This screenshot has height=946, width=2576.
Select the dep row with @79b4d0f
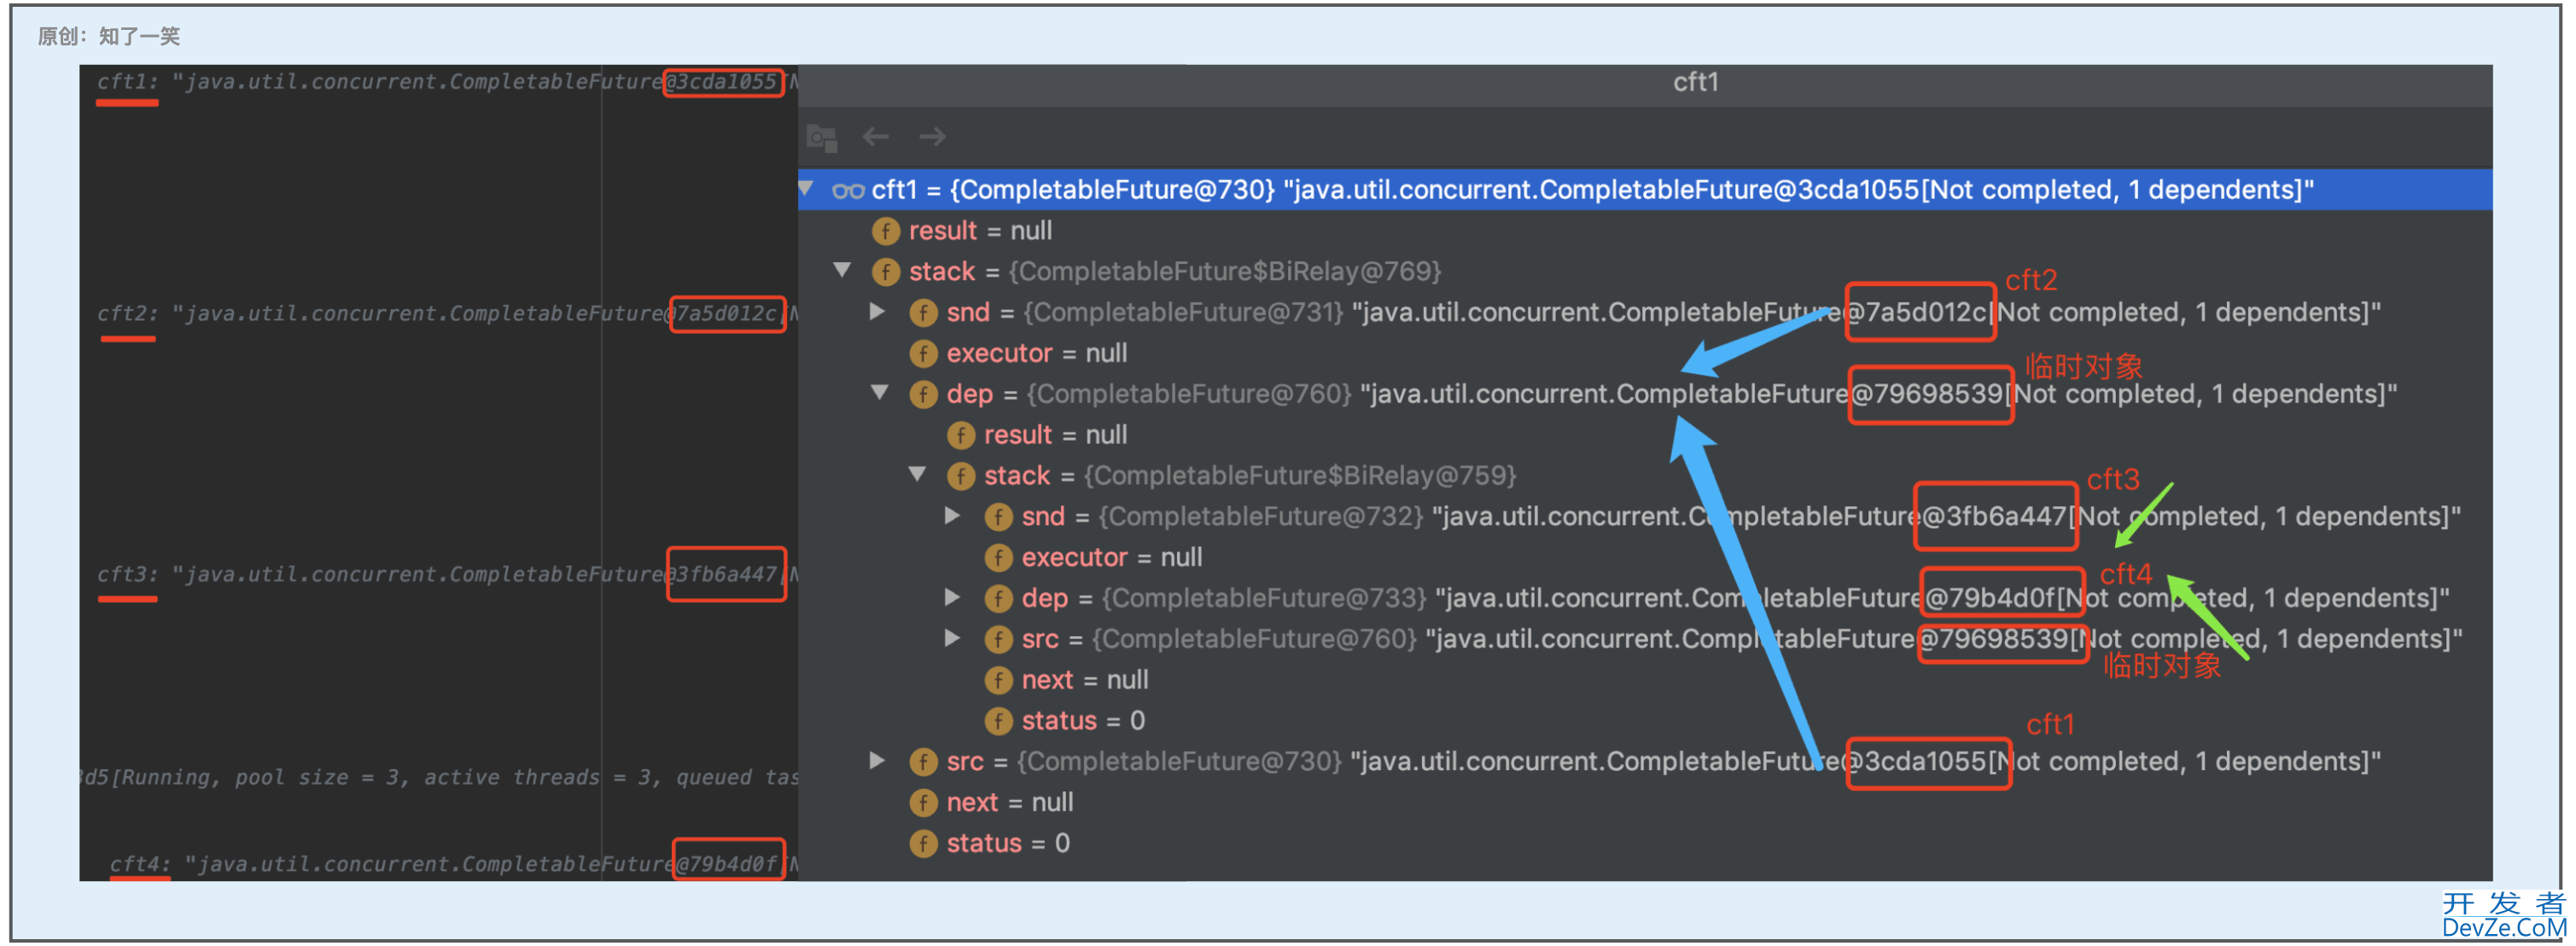tap(1644, 599)
